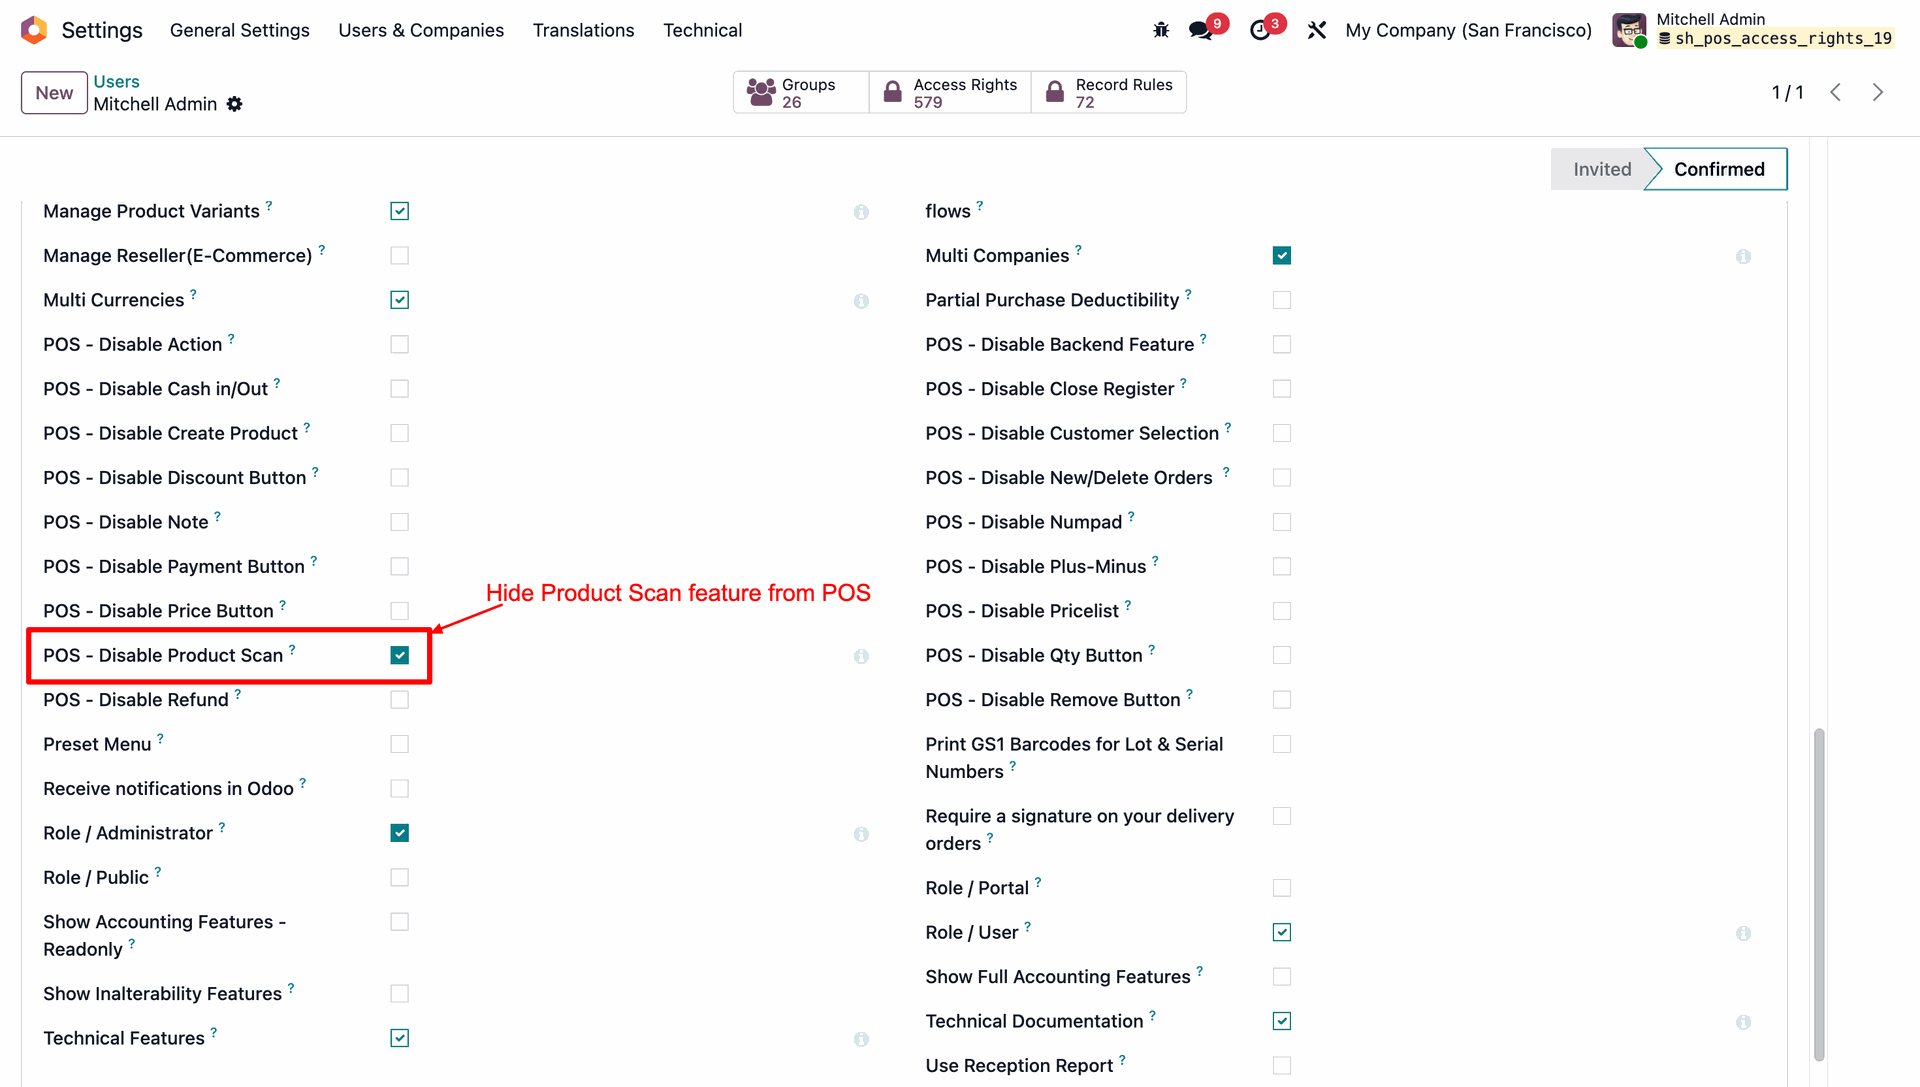Enable POS - Disable Refund checkbox
The image size is (1920, 1087).
click(400, 700)
